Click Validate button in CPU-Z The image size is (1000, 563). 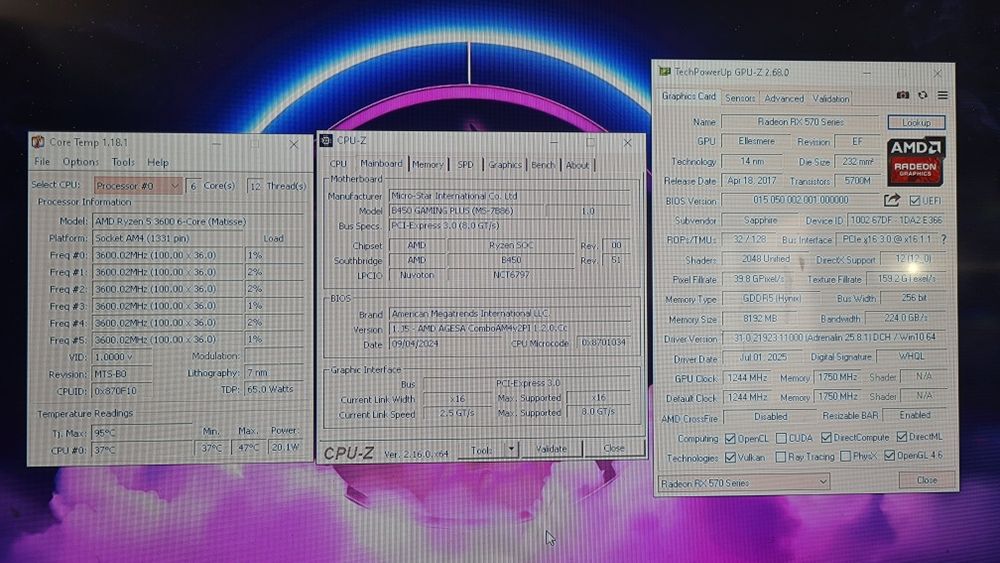(551, 449)
